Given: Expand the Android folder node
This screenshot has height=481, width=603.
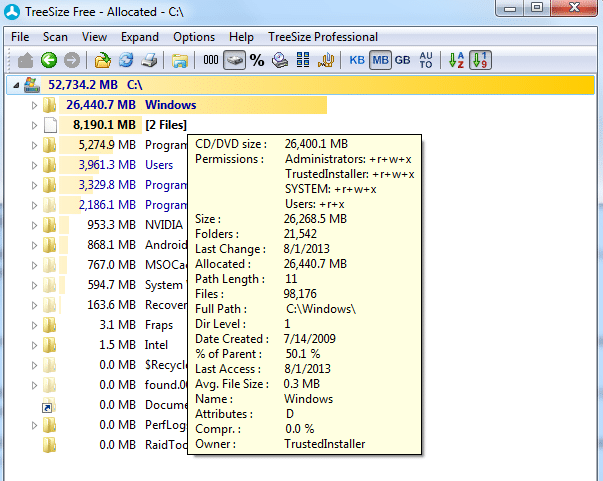Looking at the screenshot, I should point(34,245).
